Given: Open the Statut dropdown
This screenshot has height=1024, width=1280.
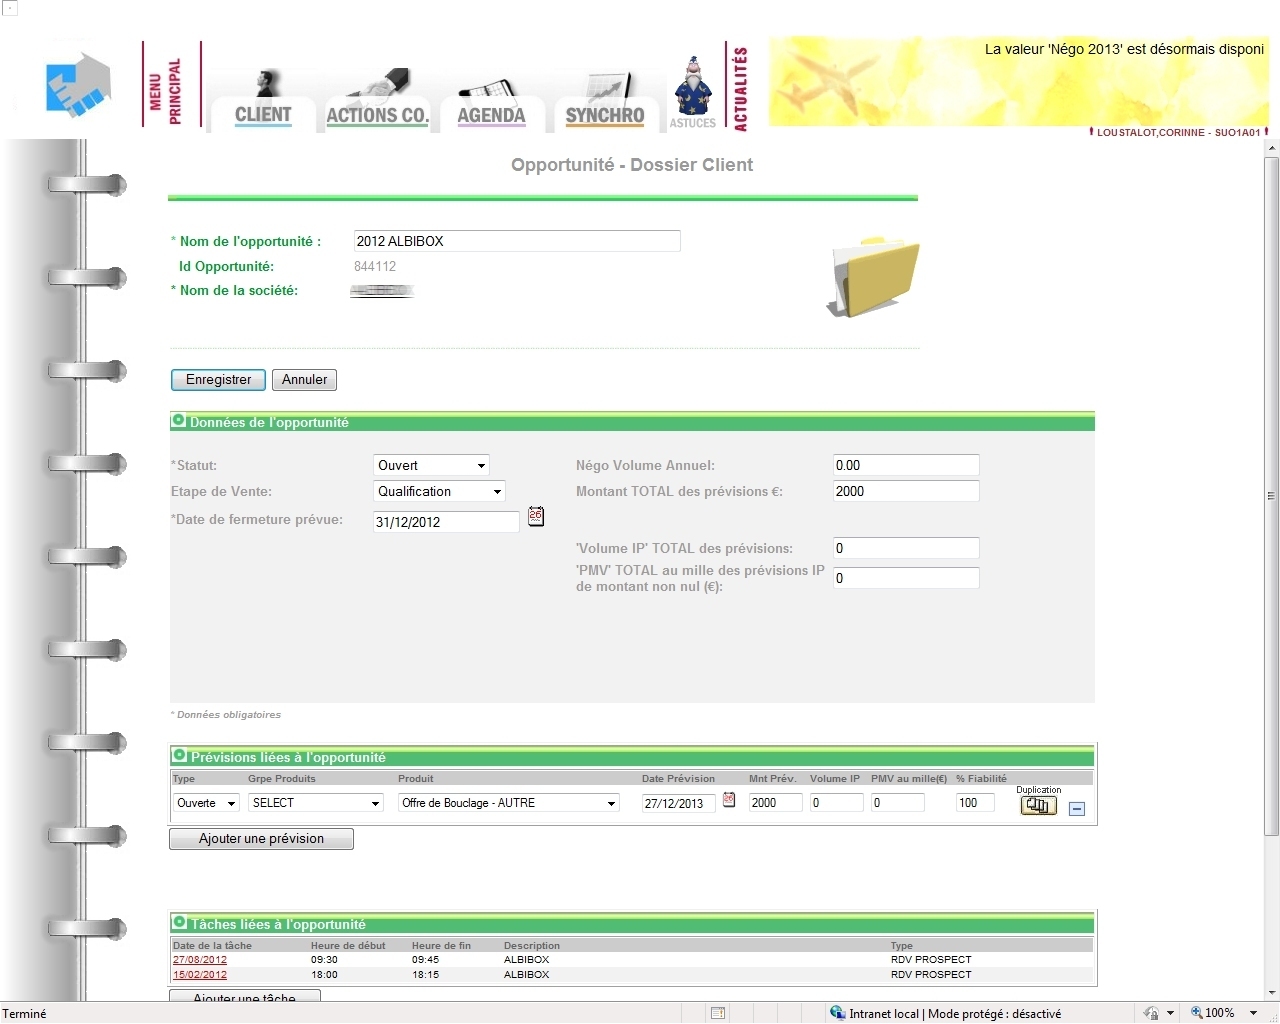Looking at the screenshot, I should click(432, 465).
